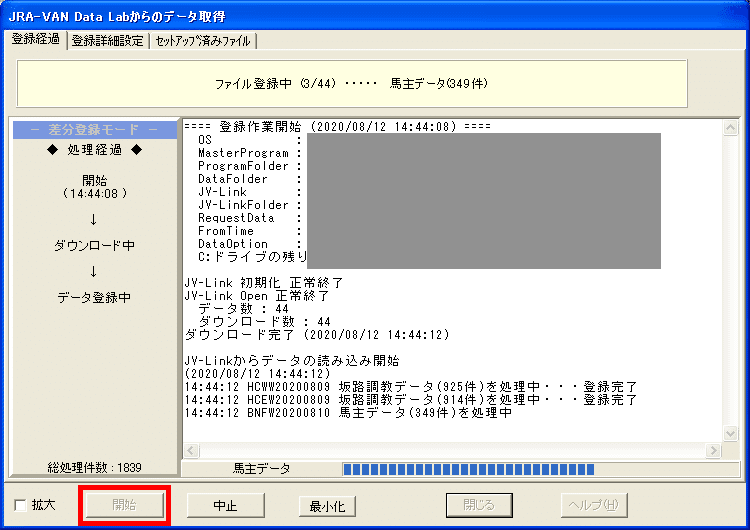Click the ダウンロード中 step label

tap(94, 245)
